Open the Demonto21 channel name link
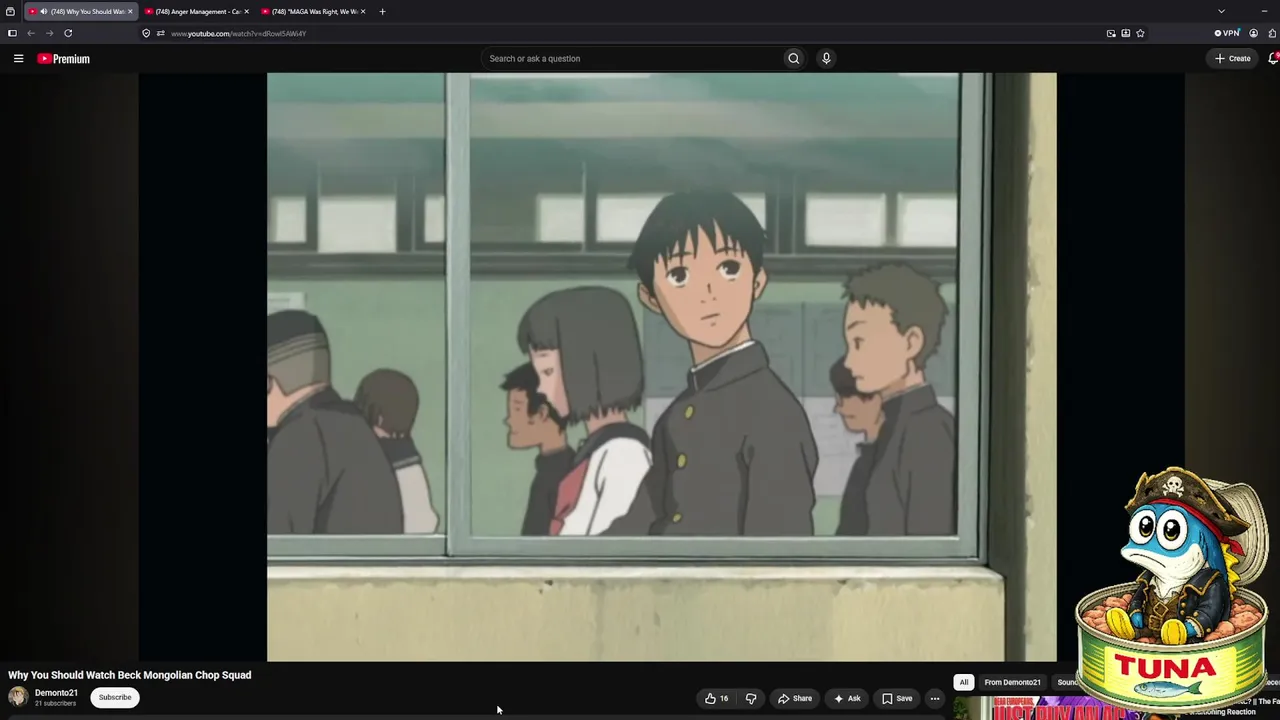Image resolution: width=1280 pixels, height=720 pixels. [56, 693]
